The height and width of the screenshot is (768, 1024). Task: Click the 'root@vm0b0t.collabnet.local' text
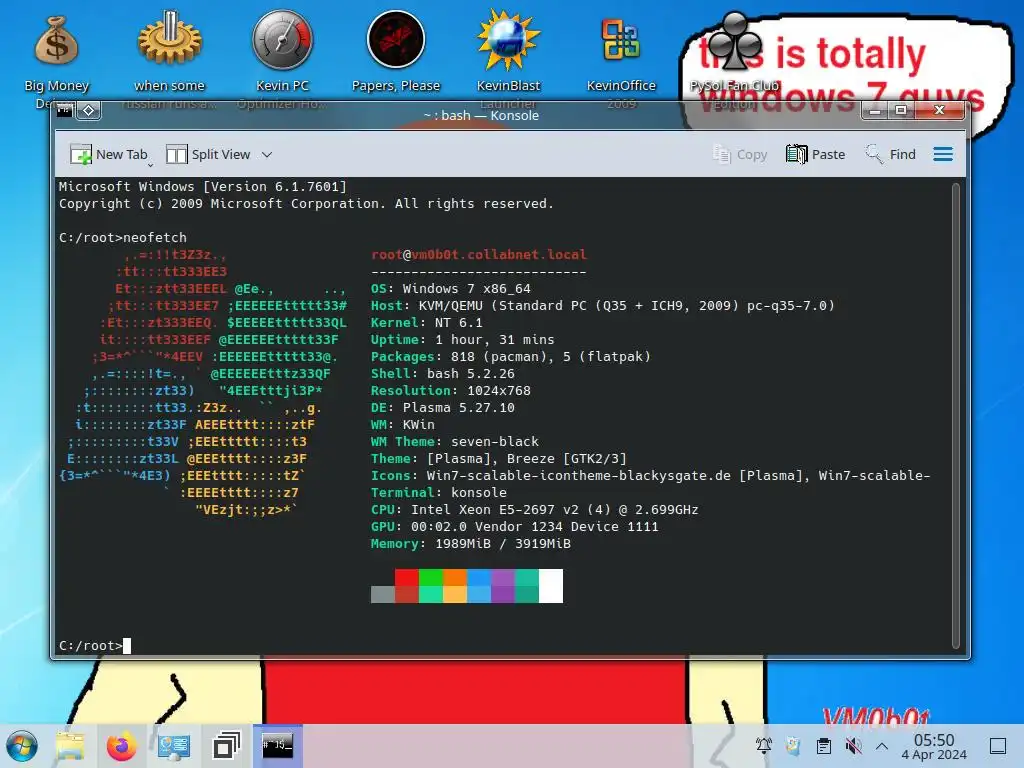click(479, 255)
